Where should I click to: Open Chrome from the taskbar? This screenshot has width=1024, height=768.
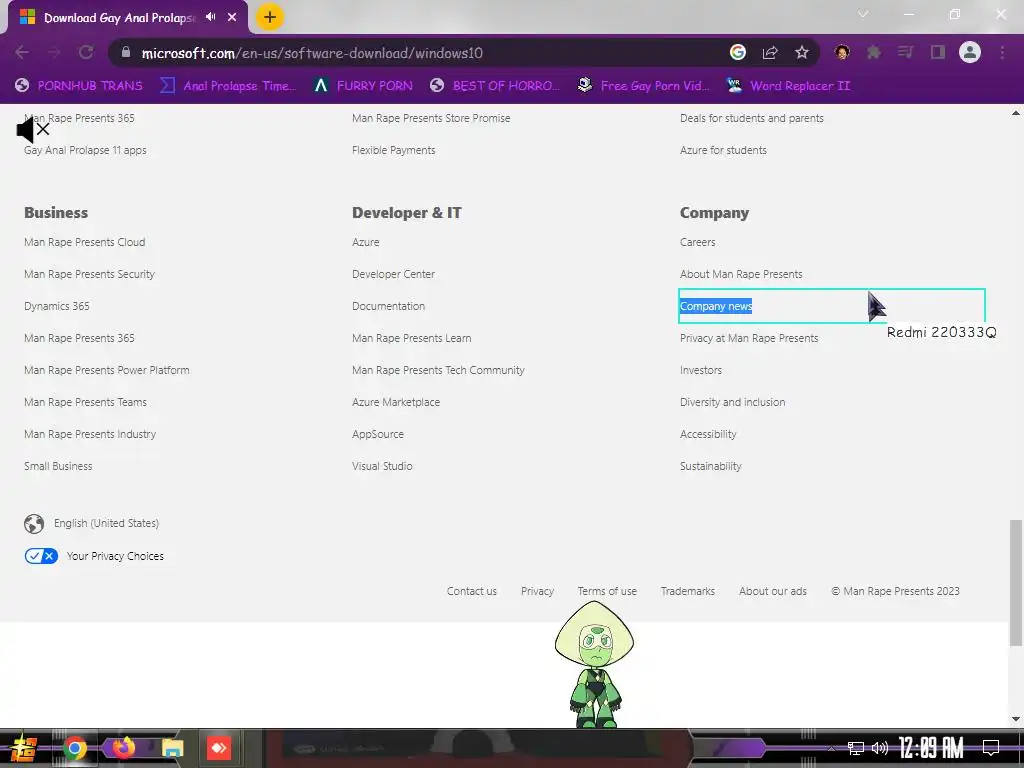click(x=75, y=748)
